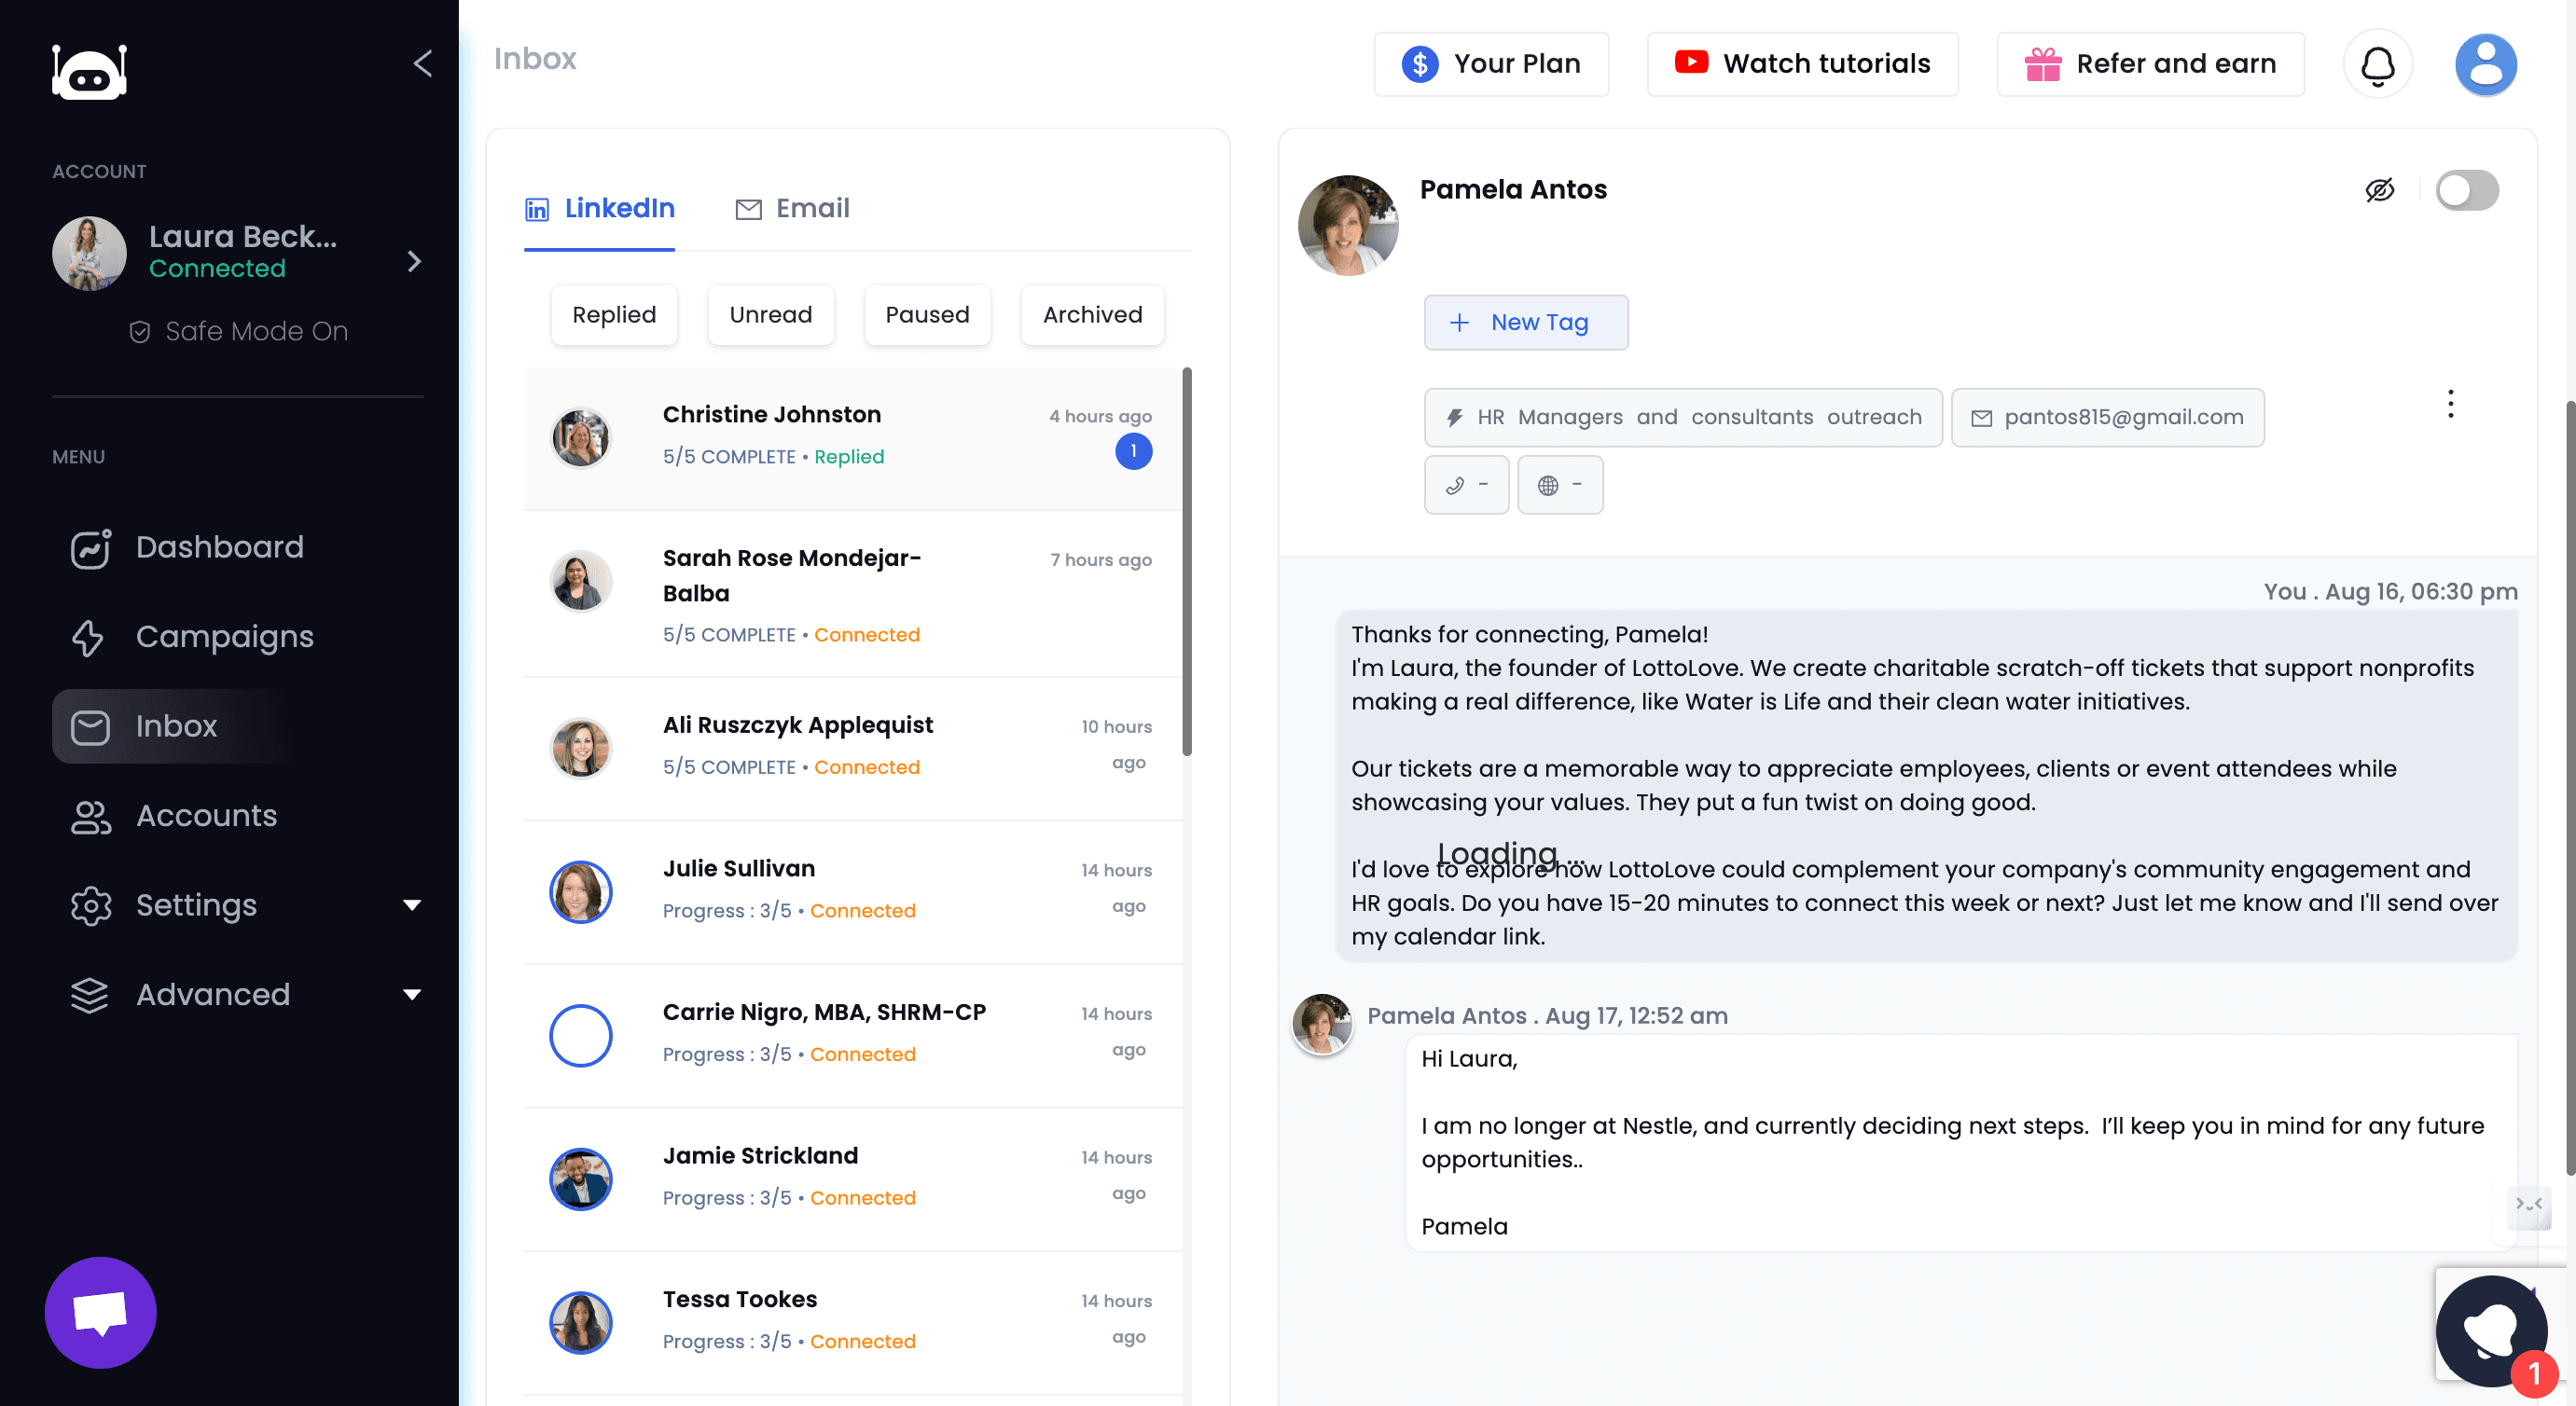This screenshot has width=2576, height=1406.
Task: Click the website globe chip
Action: click(1560, 485)
